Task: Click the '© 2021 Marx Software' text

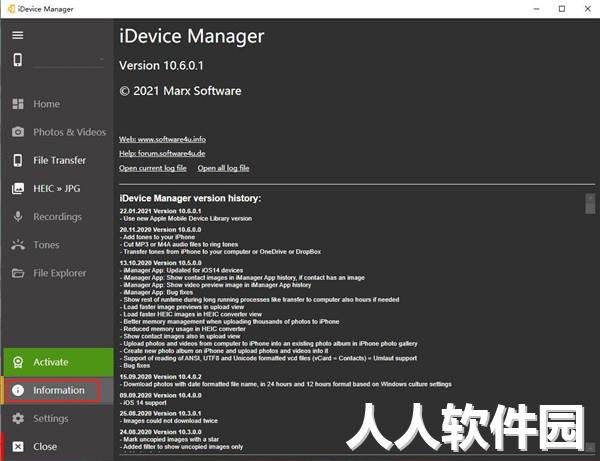Action: (x=180, y=91)
